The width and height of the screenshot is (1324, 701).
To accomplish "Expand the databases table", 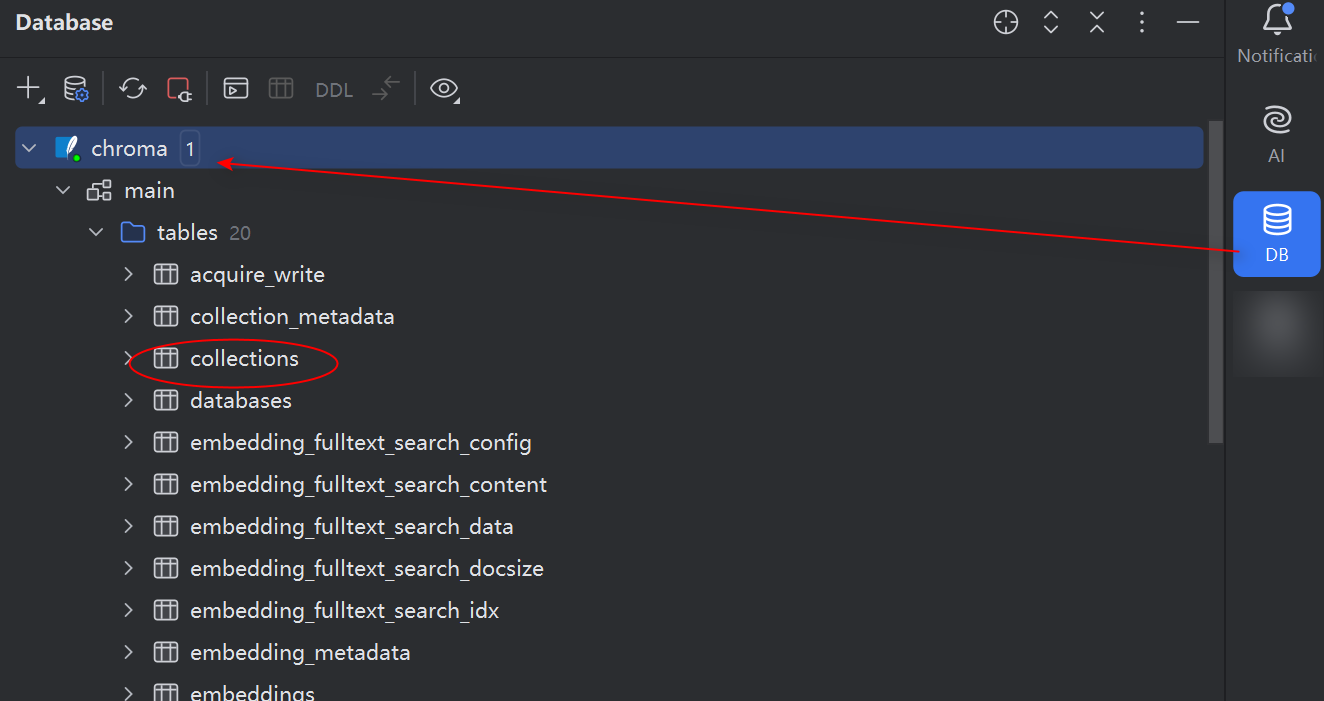I will tap(128, 400).
